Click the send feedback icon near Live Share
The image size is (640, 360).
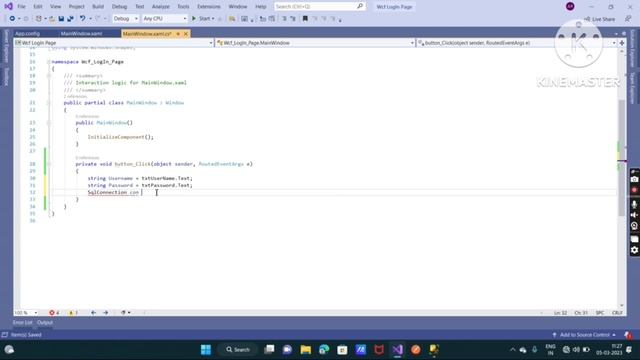628,19
